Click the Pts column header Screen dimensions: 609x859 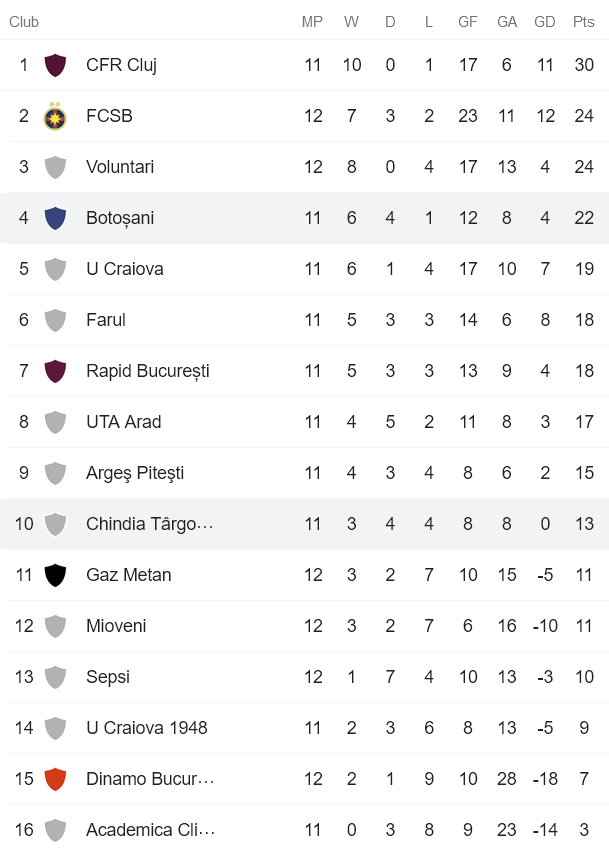coord(584,22)
